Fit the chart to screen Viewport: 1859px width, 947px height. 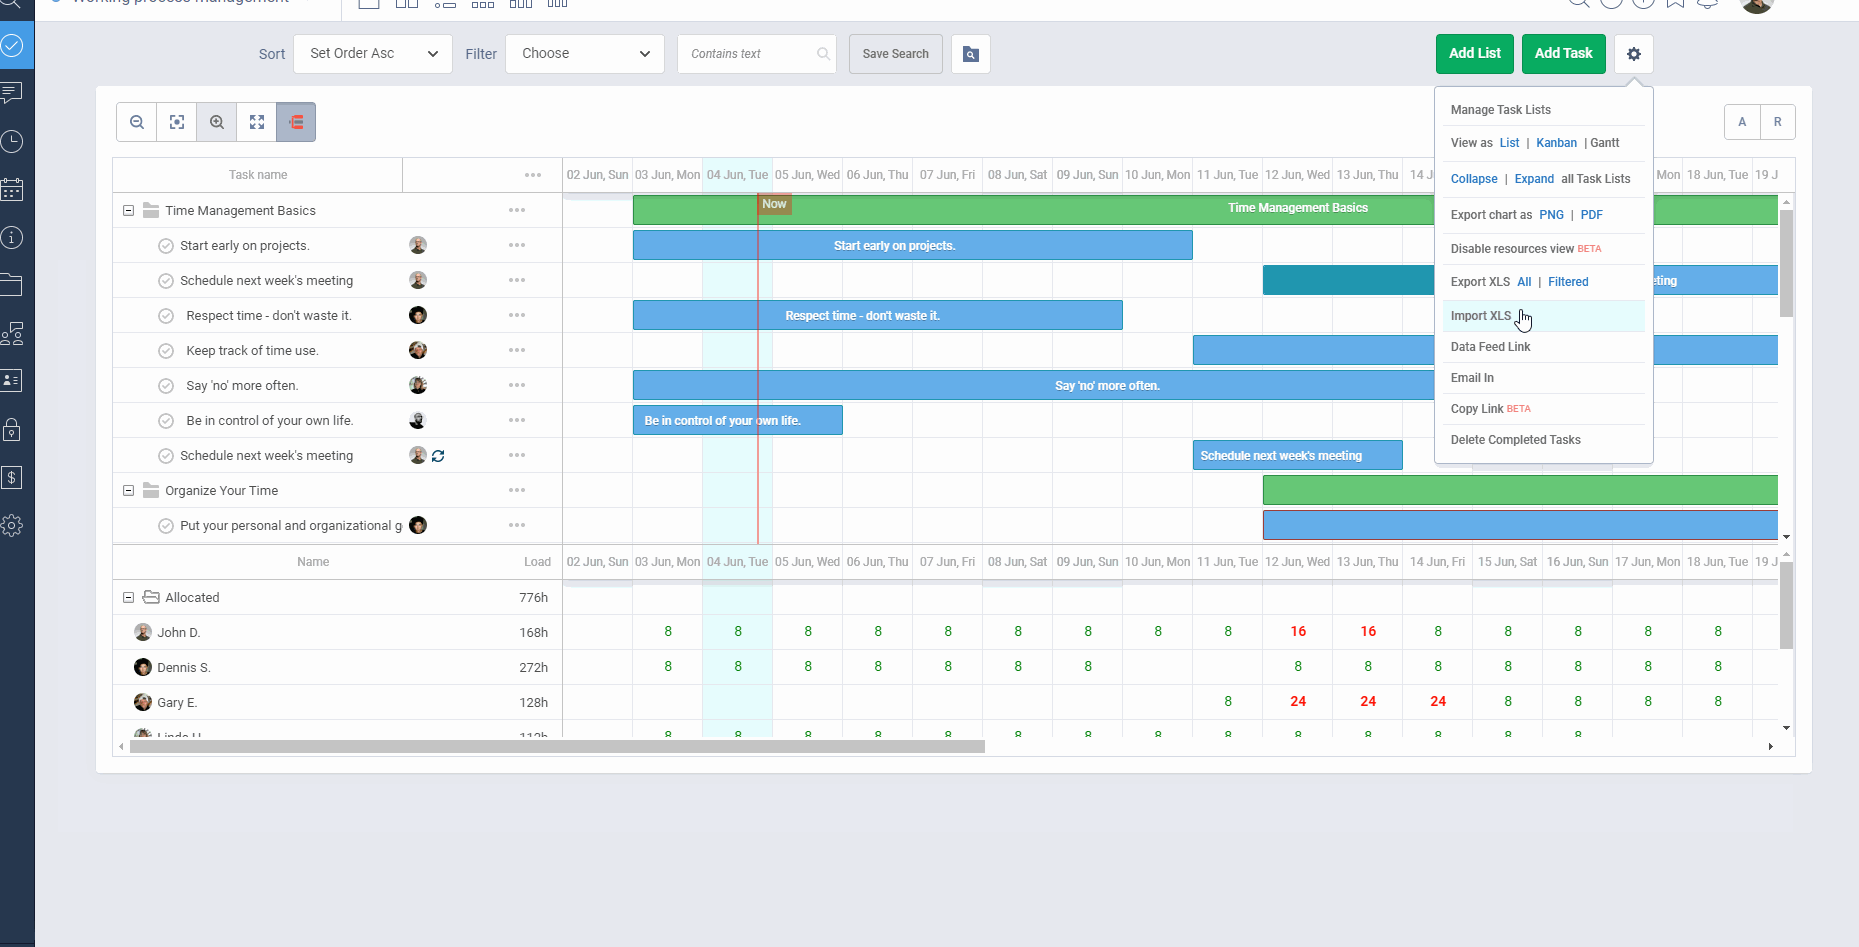(x=177, y=122)
